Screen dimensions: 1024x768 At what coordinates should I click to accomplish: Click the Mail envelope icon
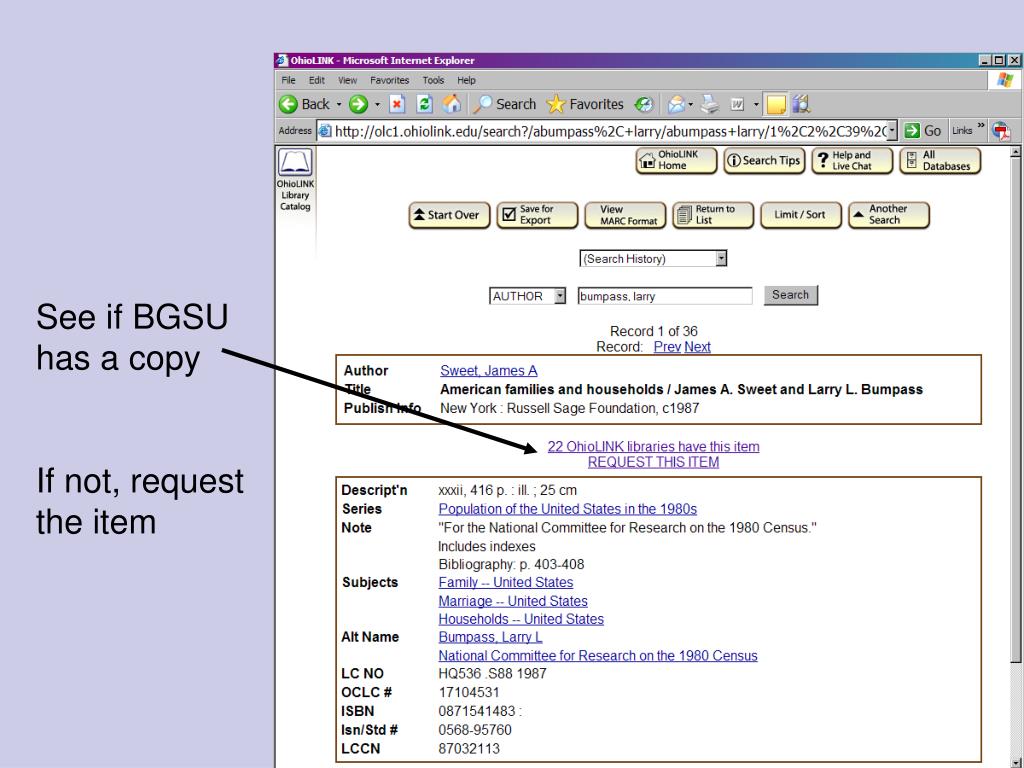(x=677, y=104)
